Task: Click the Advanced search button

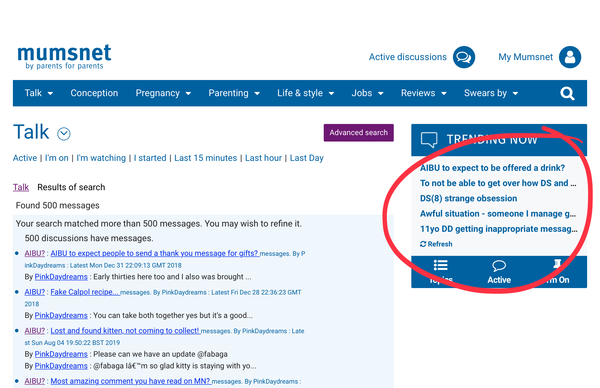Action: 359,132
